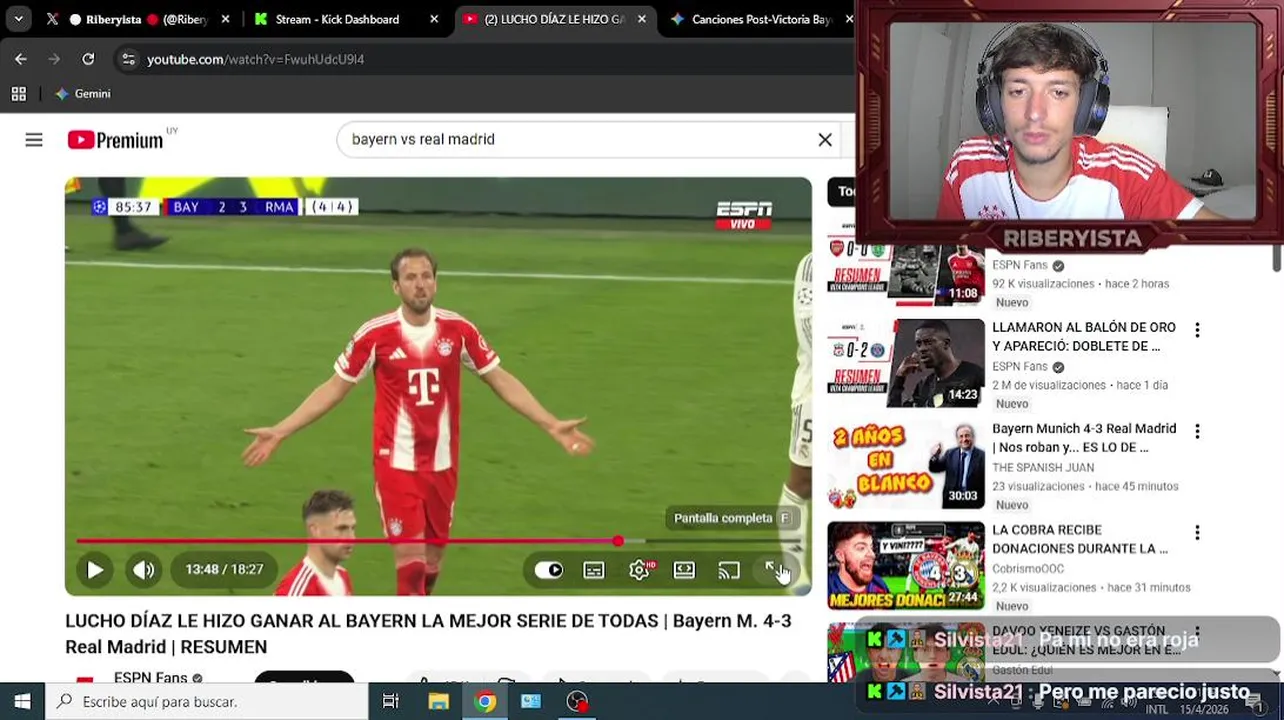Clear the search box with the X
Viewport: 1284px width, 720px height.
coord(825,140)
